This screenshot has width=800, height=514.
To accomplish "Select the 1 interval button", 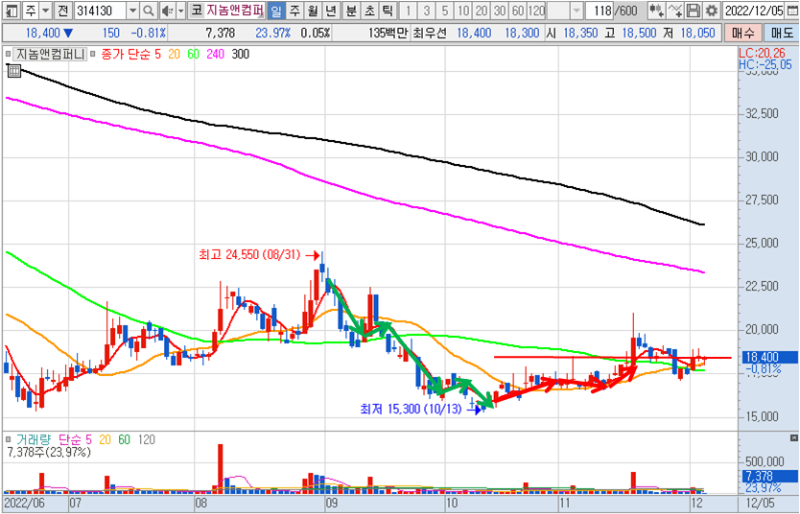I will pyautogui.click(x=408, y=10).
